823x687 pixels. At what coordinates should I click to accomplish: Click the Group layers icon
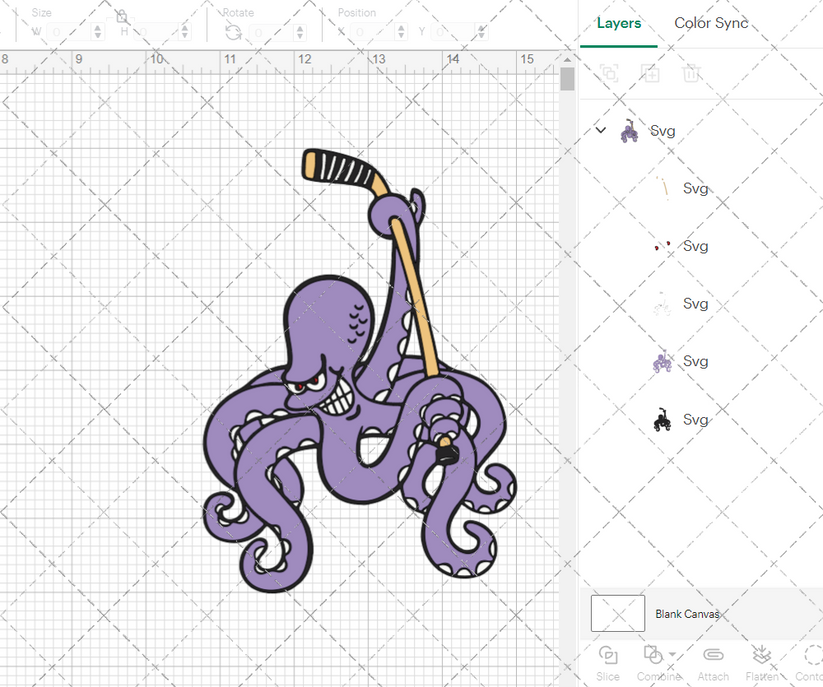[x=611, y=74]
